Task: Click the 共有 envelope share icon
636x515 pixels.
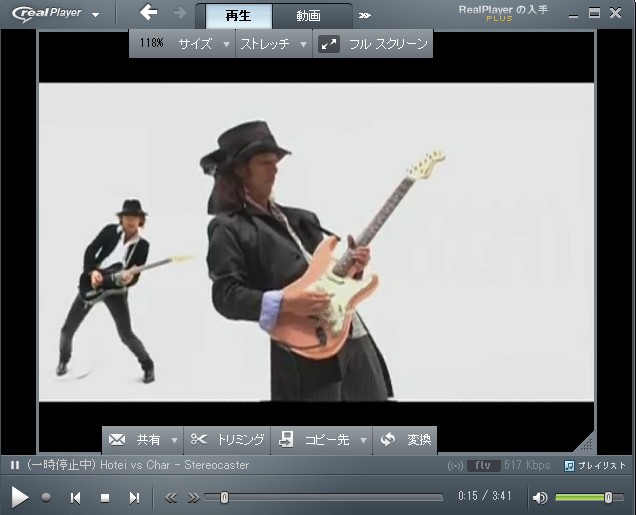Action: click(117, 440)
